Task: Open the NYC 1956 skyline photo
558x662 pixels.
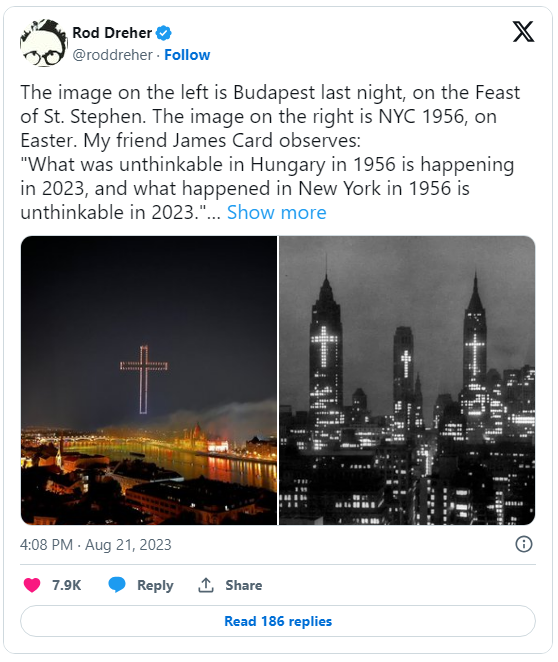Action: [407, 380]
